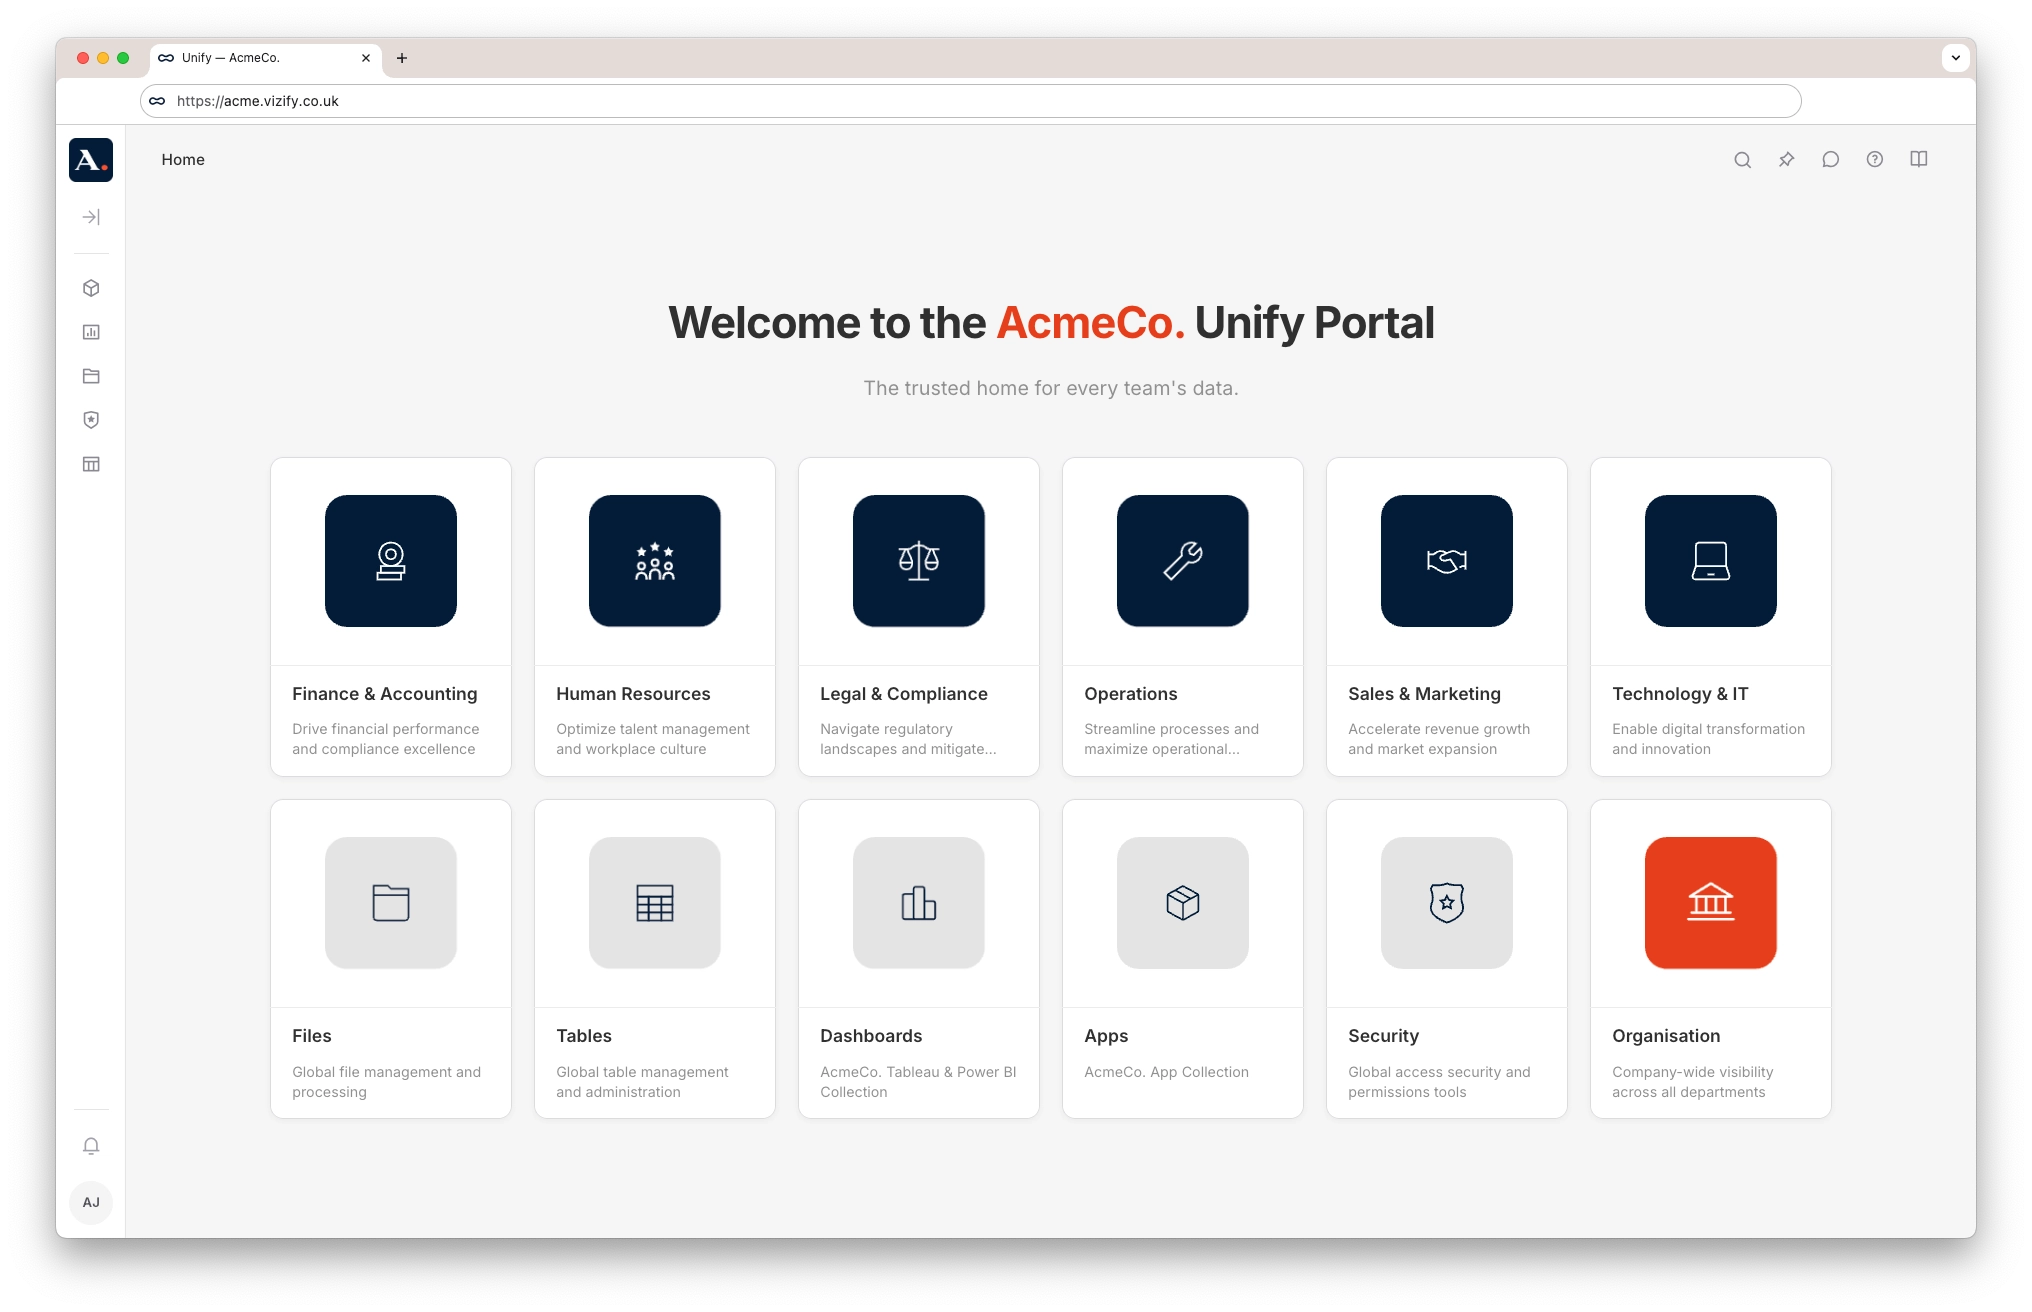2032x1312 pixels.
Task: Click the pin icon in the header
Action: (1787, 159)
